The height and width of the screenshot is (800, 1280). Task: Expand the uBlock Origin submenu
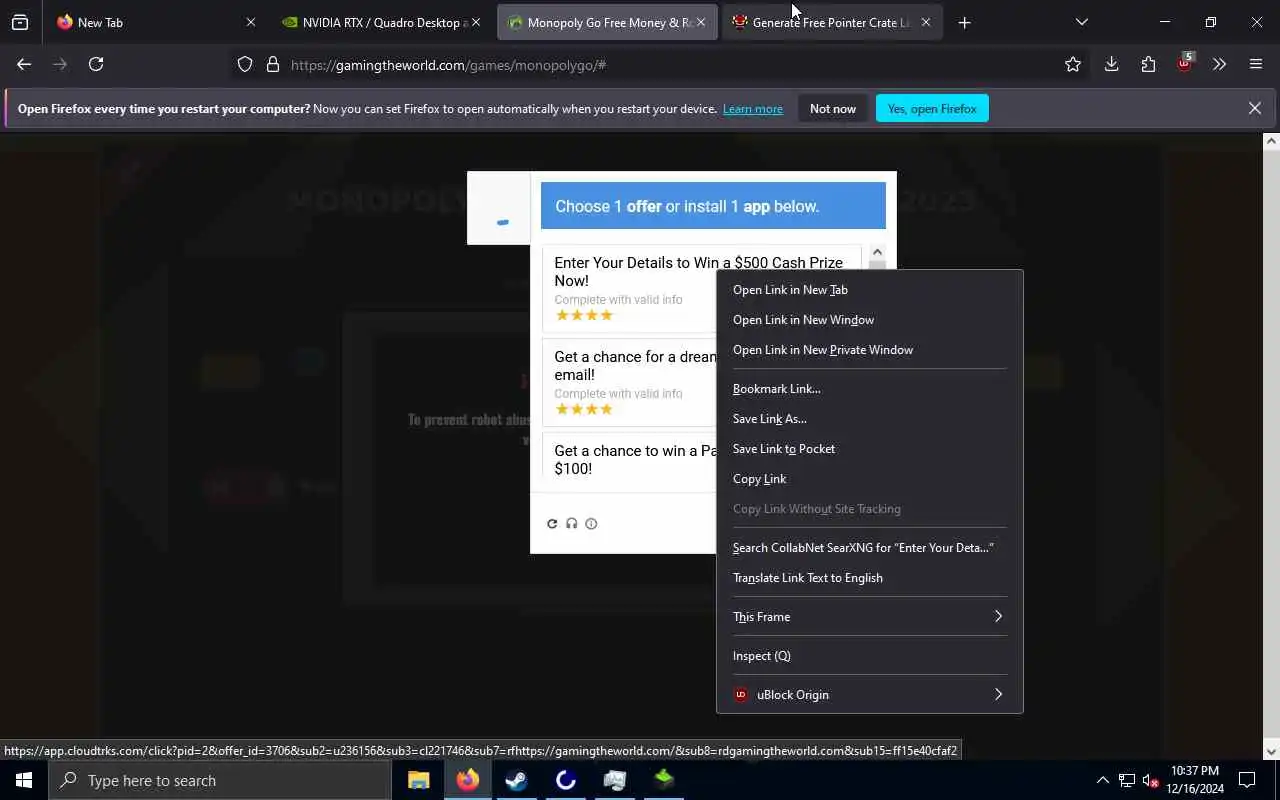click(869, 695)
